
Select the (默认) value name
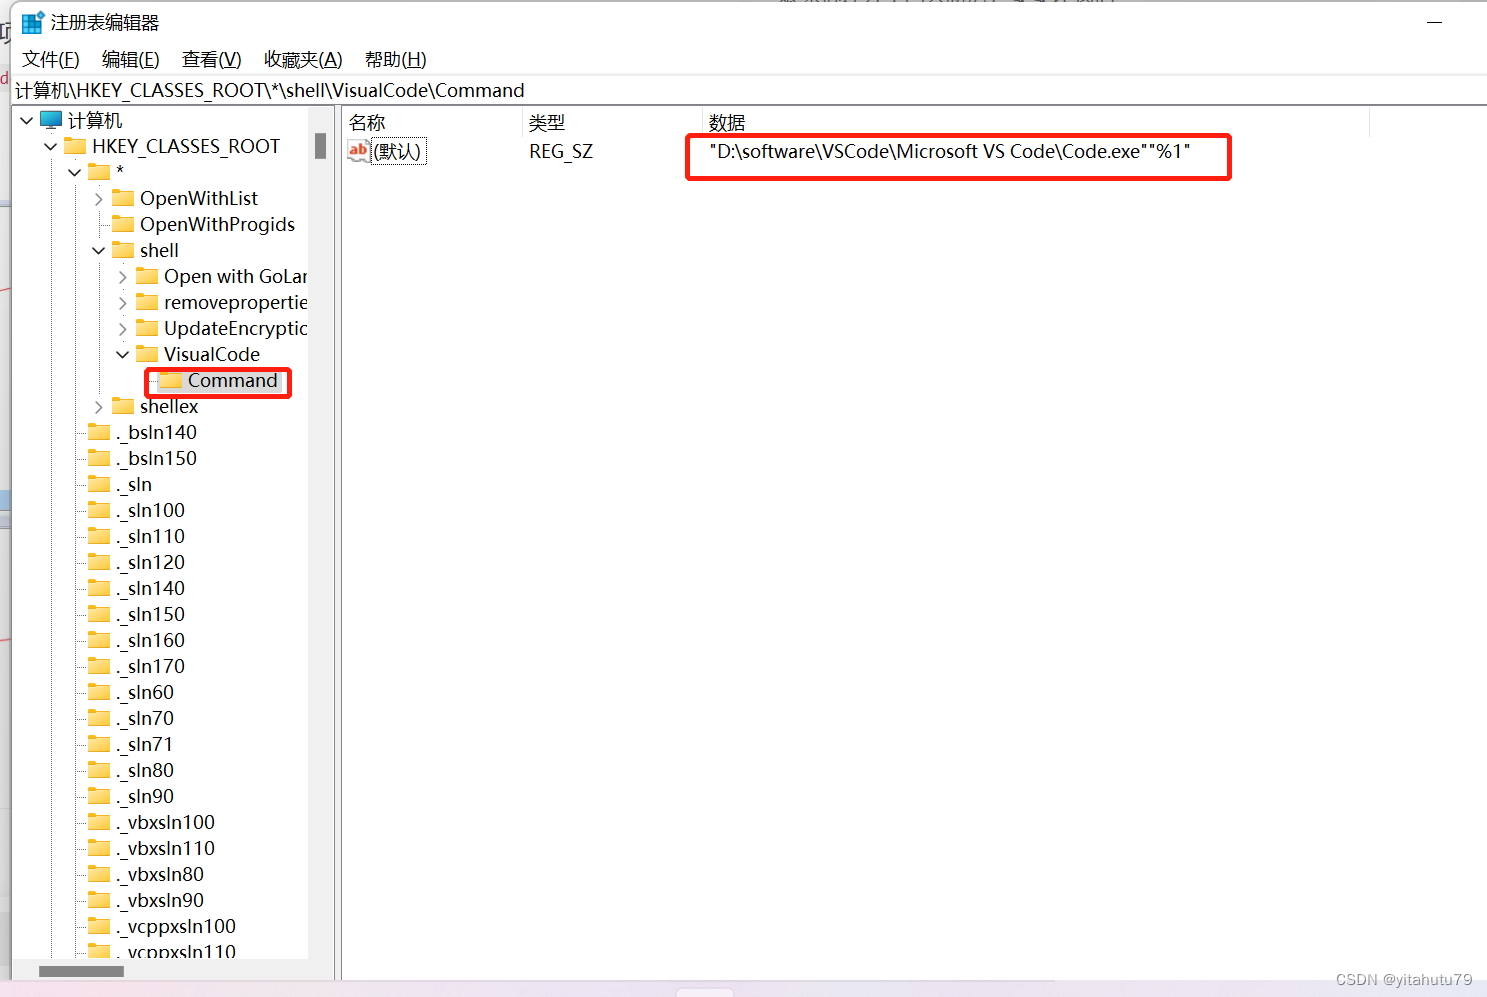(x=399, y=151)
